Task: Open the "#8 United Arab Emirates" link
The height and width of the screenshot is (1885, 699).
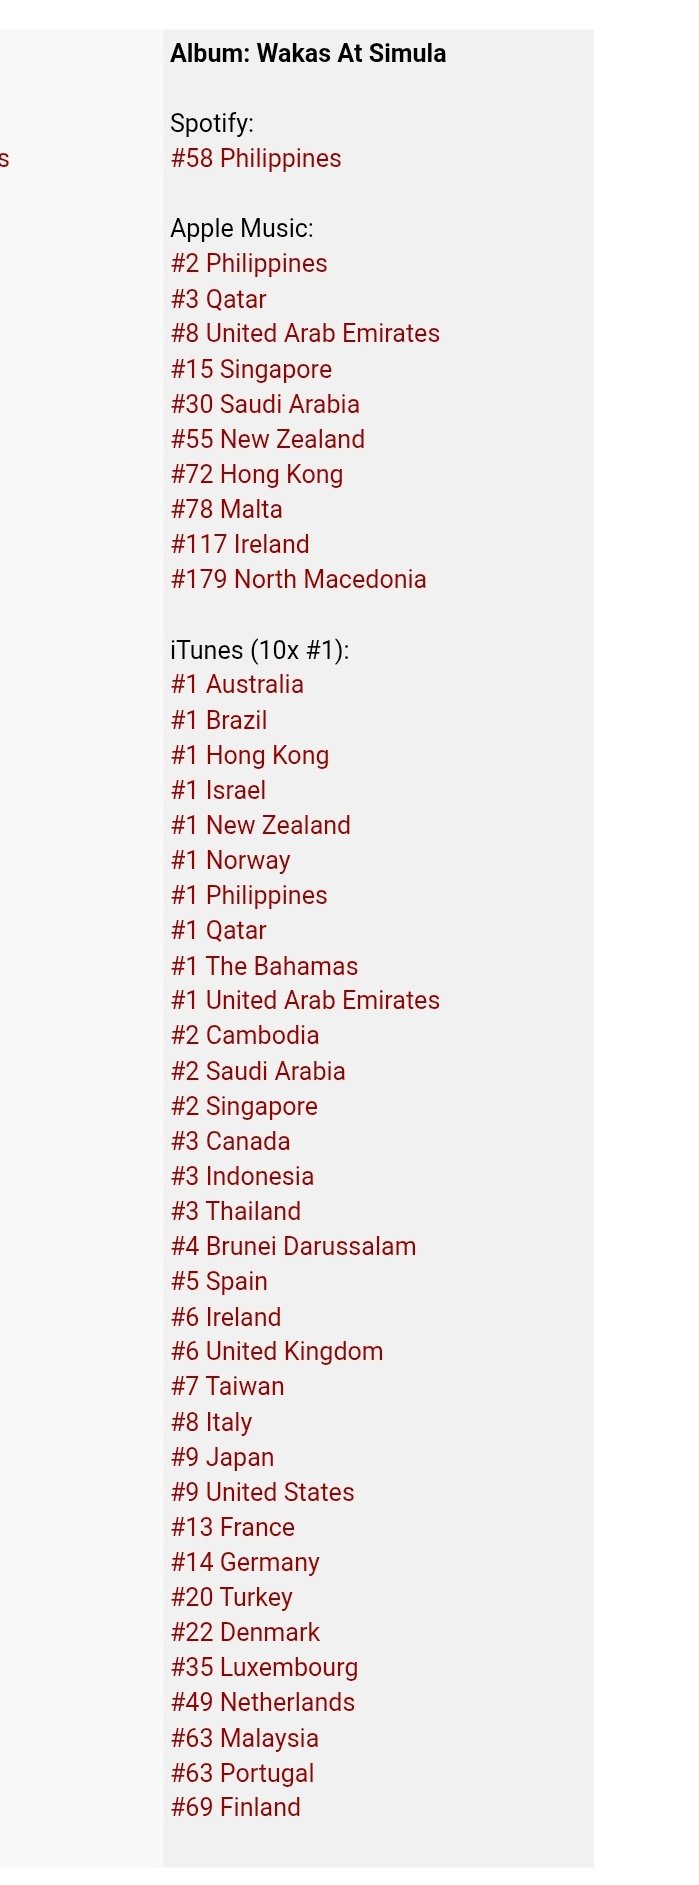Action: pos(304,334)
